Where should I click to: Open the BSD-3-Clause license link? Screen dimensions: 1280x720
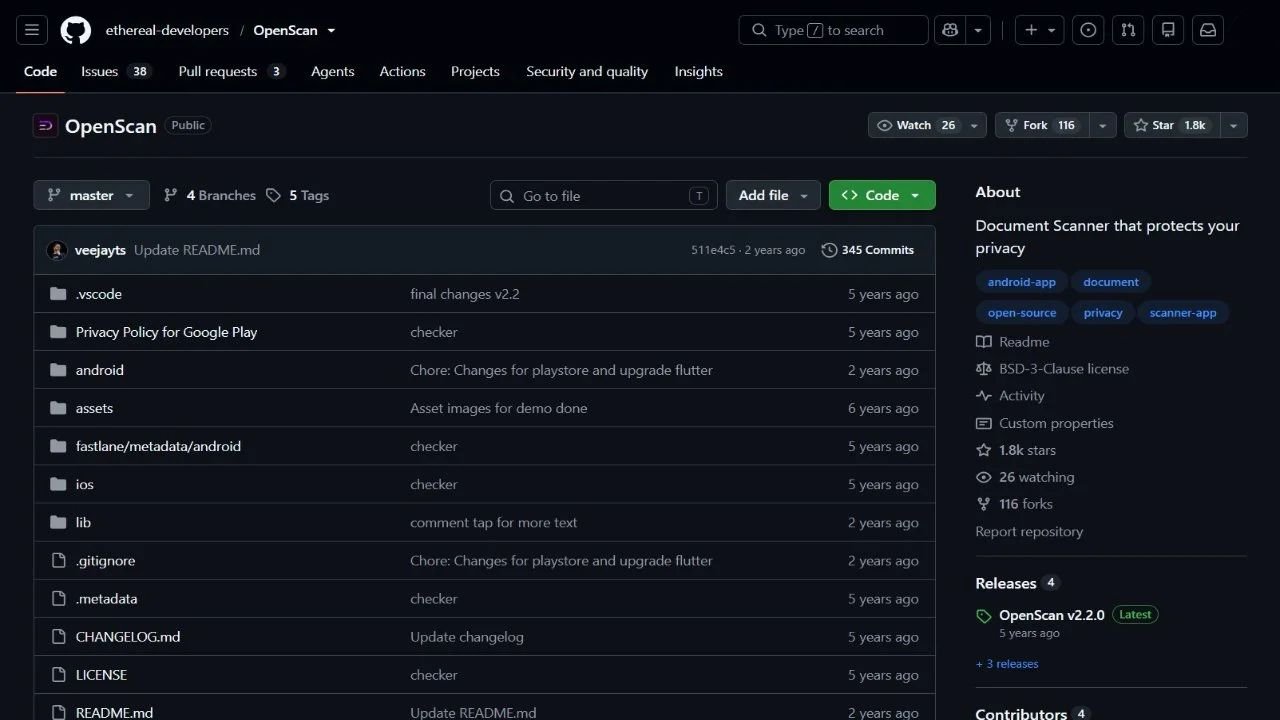1053,368
